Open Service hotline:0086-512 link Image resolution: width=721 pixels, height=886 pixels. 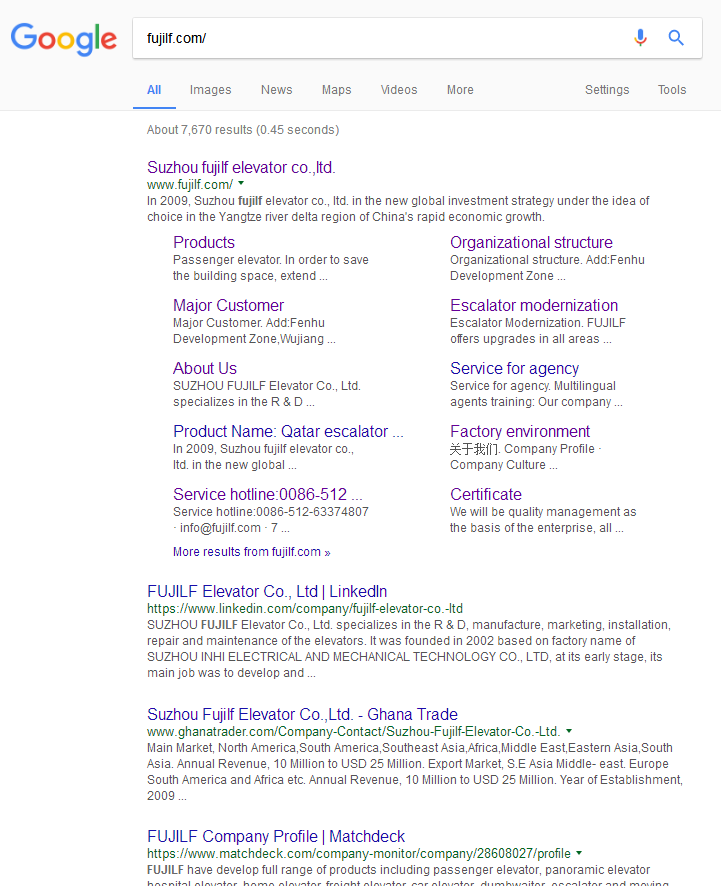pos(268,494)
